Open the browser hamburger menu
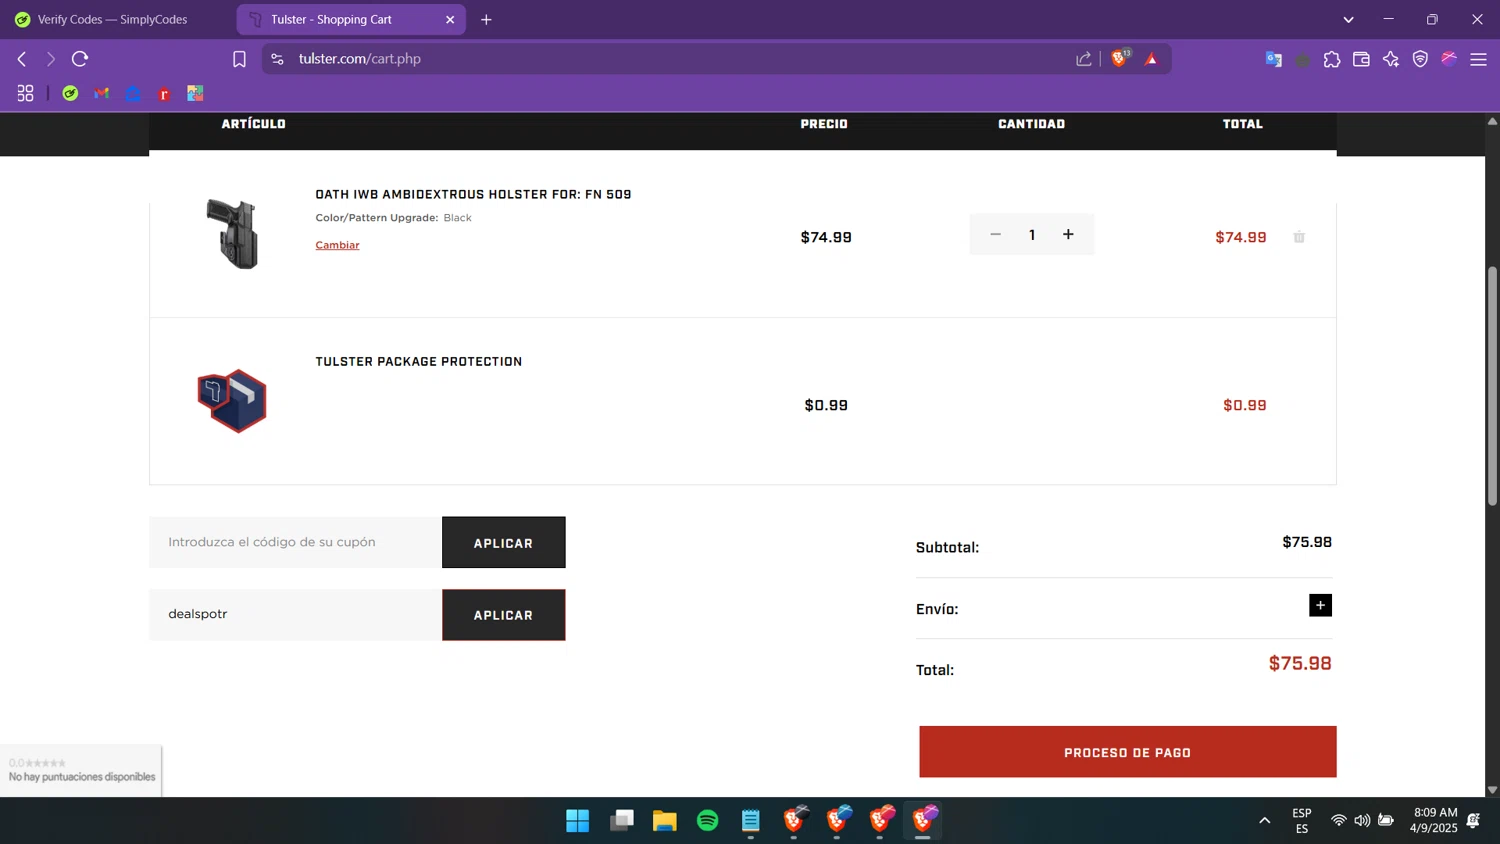 [1478, 60]
